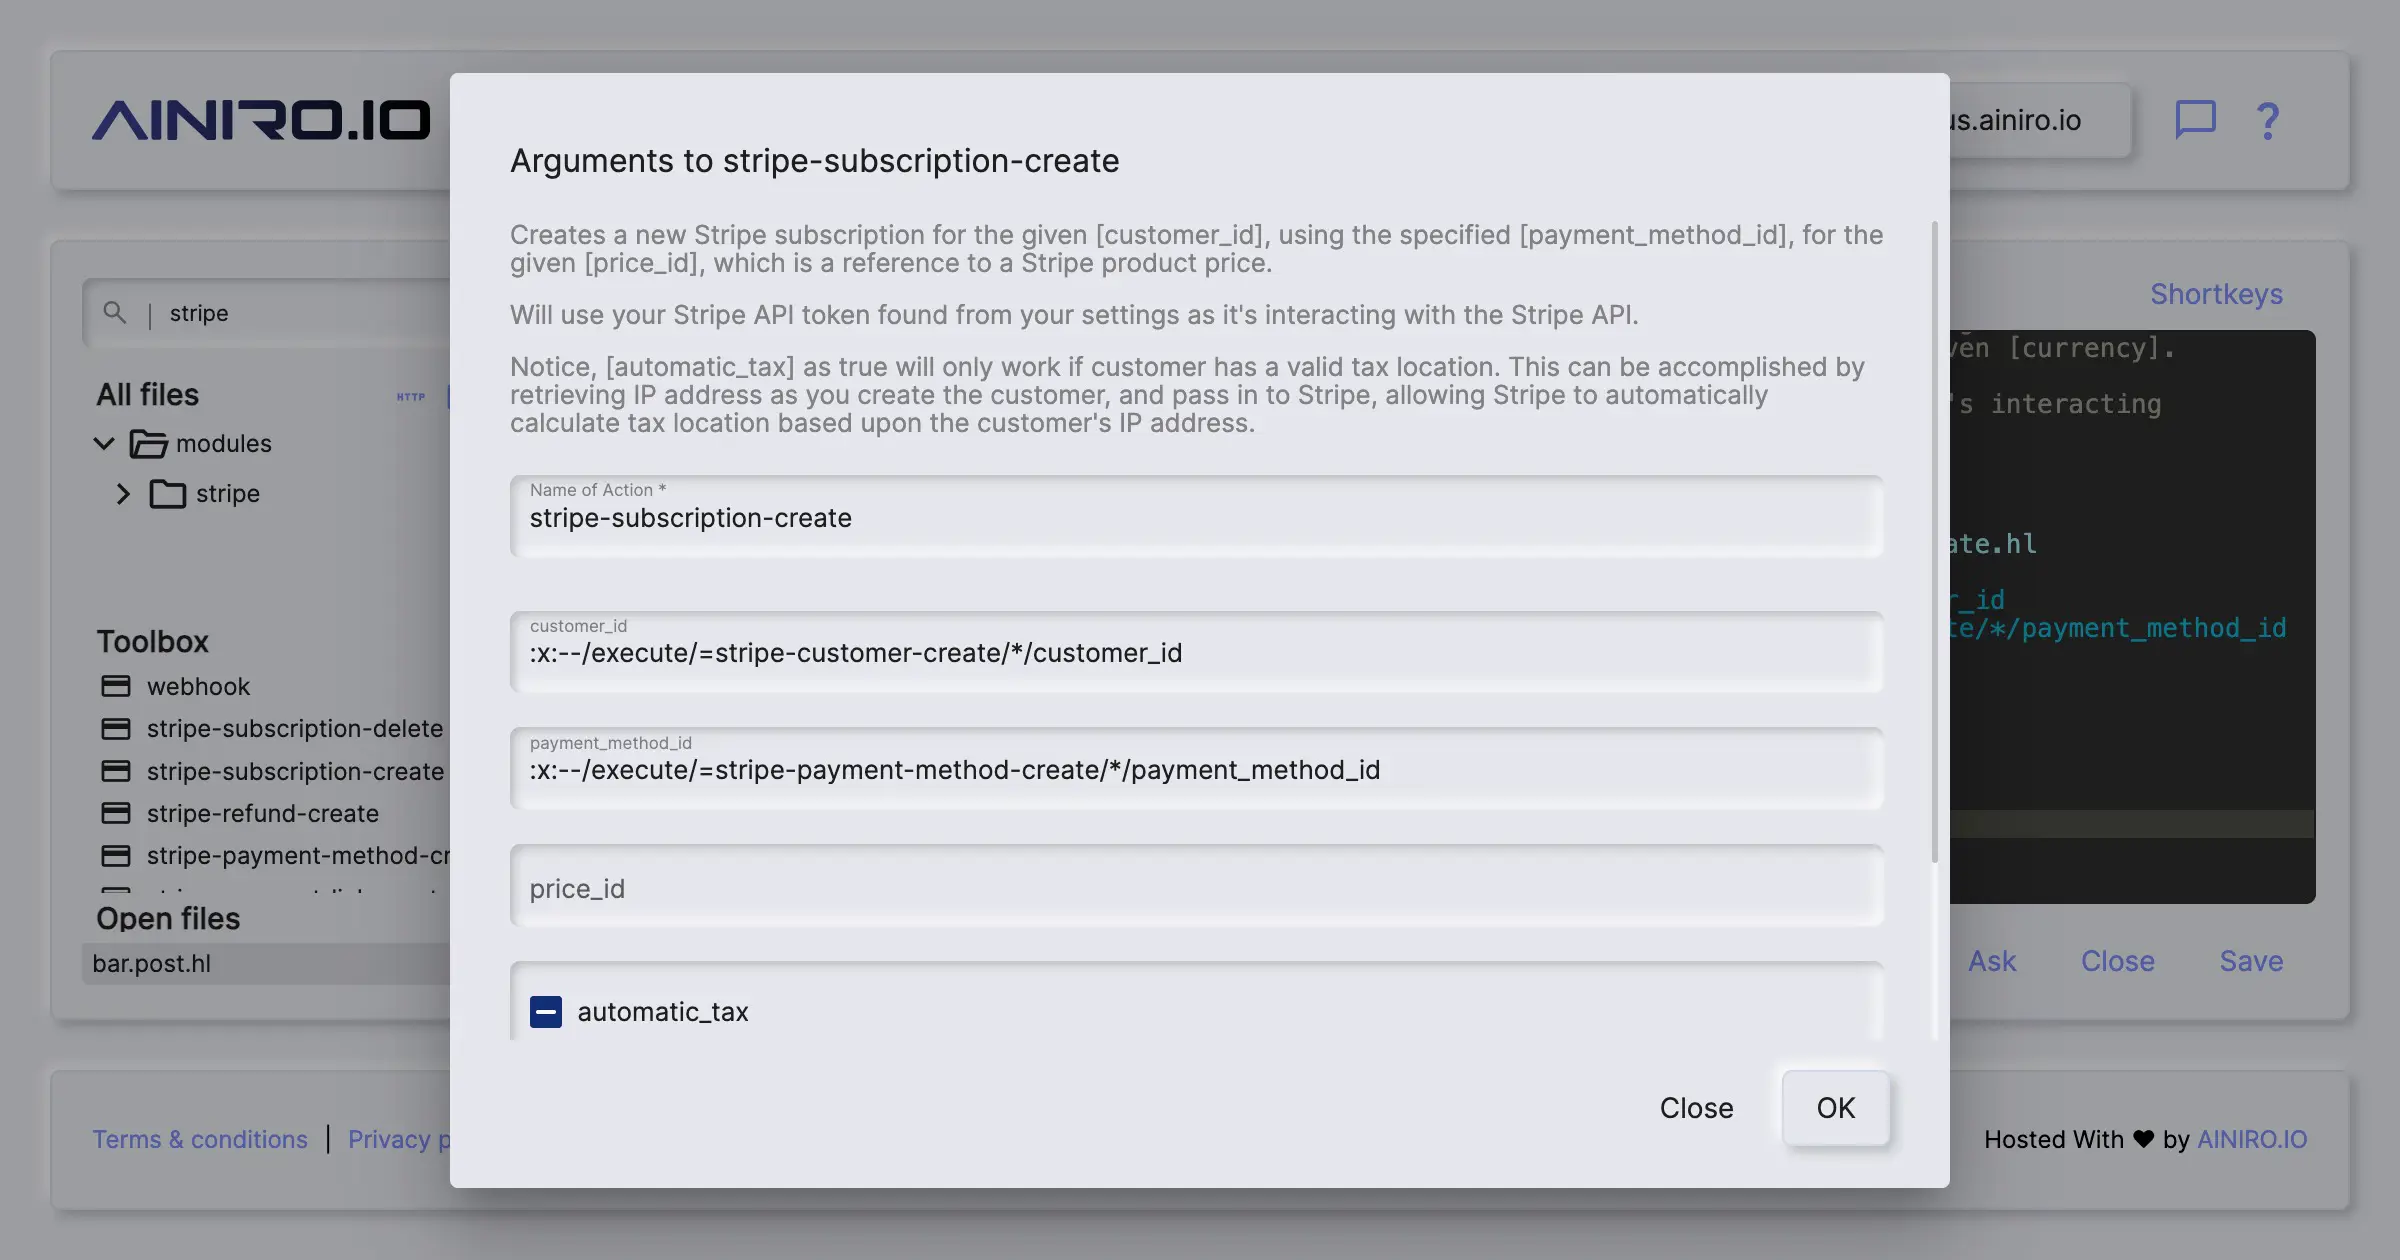Open stripe-refund-create from the Toolbox
Image resolution: width=2400 pixels, height=1260 pixels.
pos(263,813)
